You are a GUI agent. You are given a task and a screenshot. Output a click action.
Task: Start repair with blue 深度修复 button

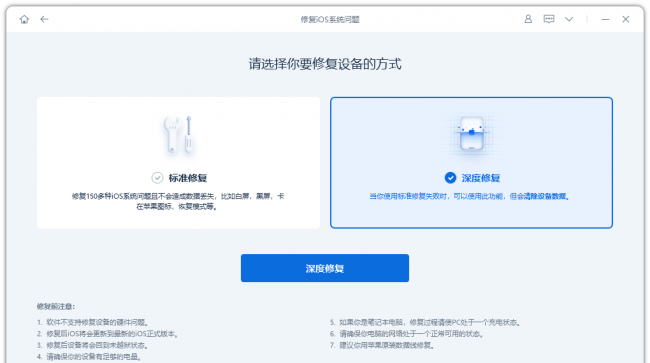(x=325, y=268)
